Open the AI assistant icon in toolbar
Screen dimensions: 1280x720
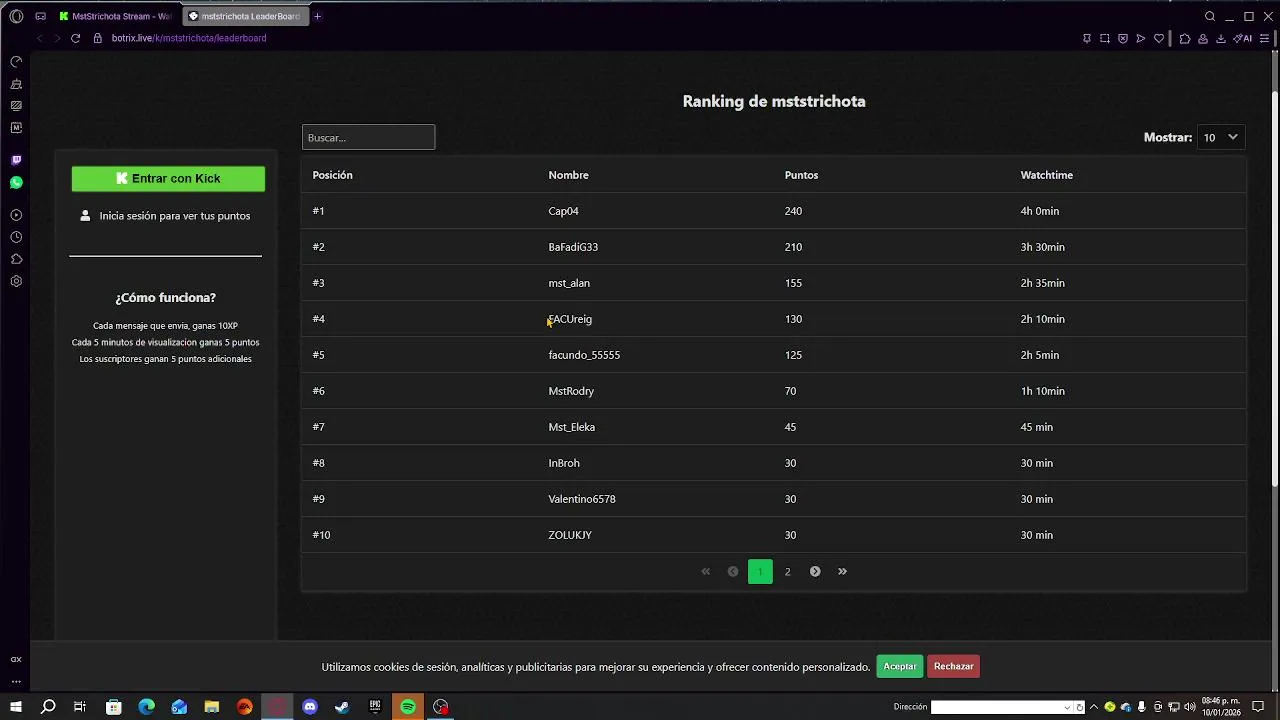[1243, 38]
